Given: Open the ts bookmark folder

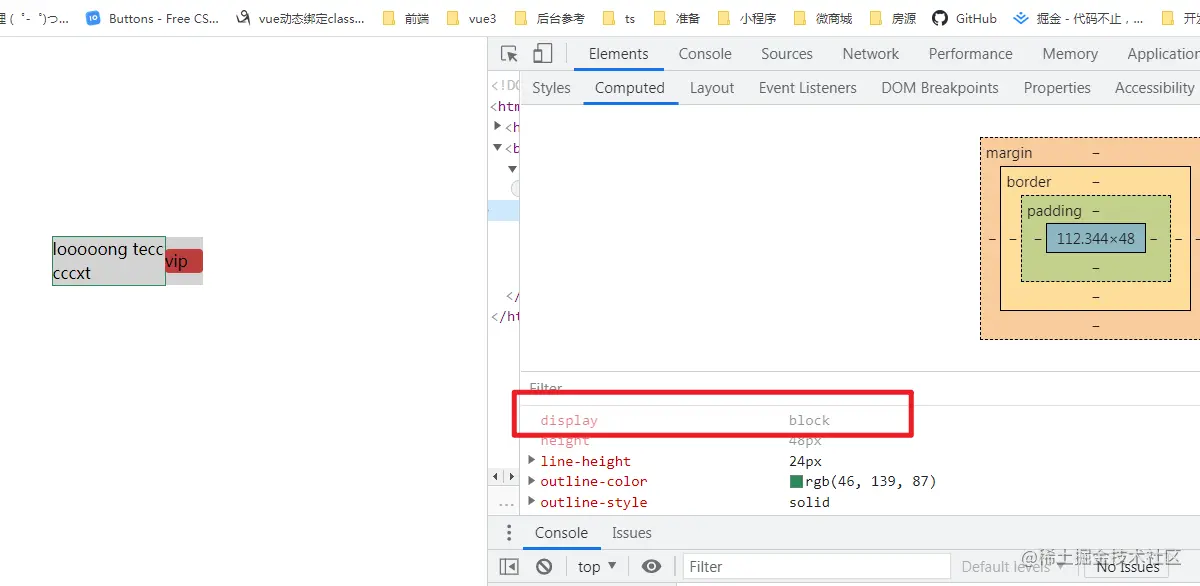Looking at the screenshot, I should pyautogui.click(x=619, y=18).
